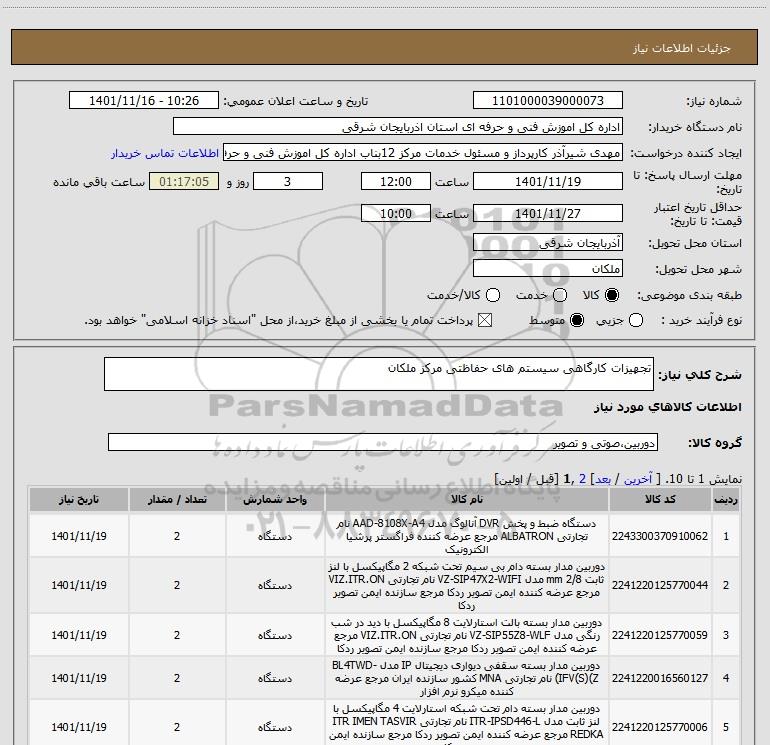Click the ردیف column header
770x745 pixels.
coord(726,499)
